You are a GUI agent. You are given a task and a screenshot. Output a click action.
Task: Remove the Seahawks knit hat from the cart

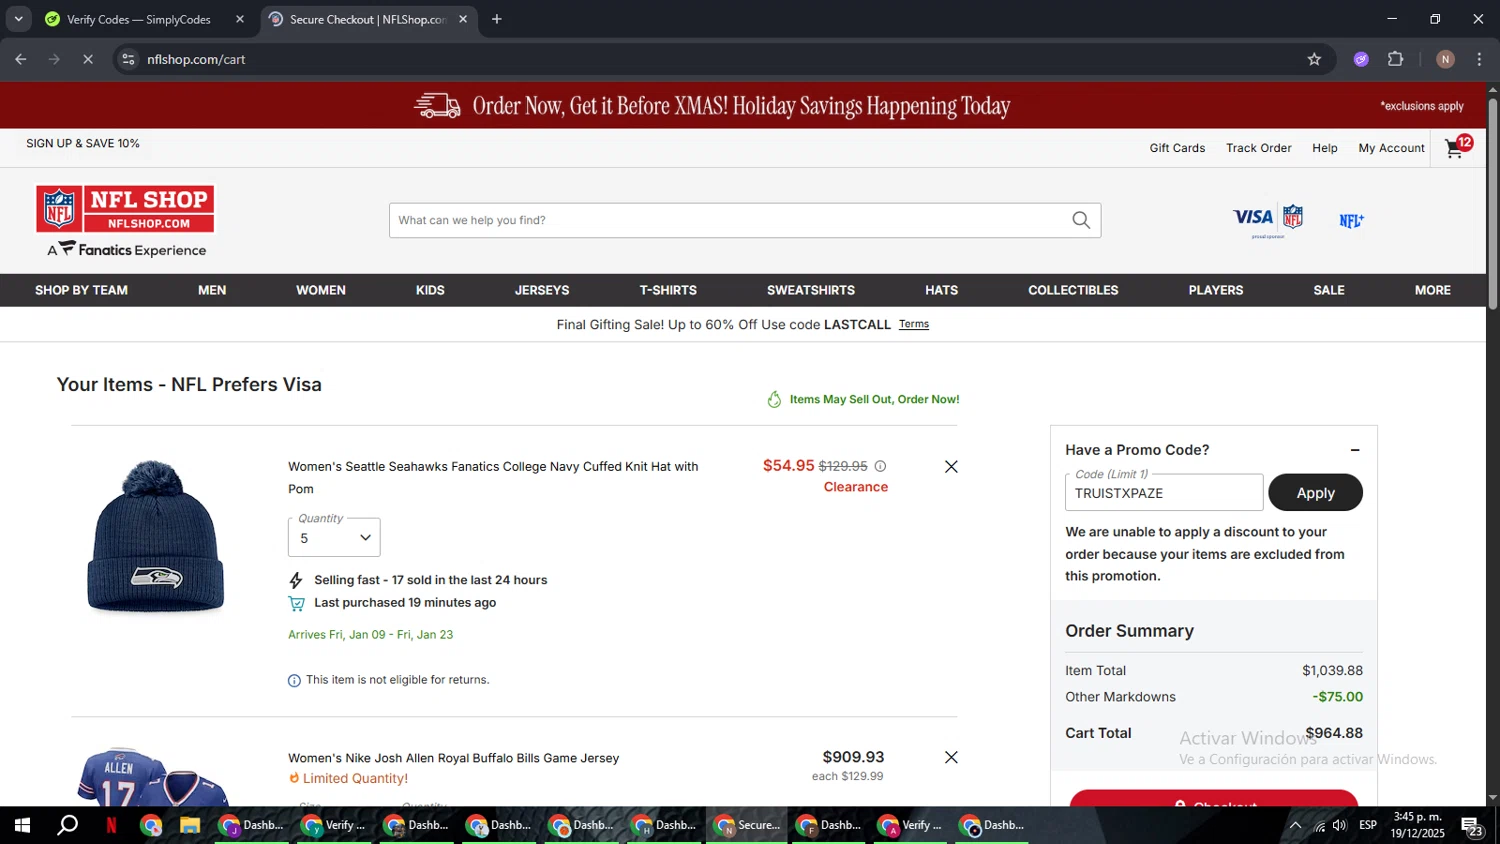pyautogui.click(x=951, y=467)
